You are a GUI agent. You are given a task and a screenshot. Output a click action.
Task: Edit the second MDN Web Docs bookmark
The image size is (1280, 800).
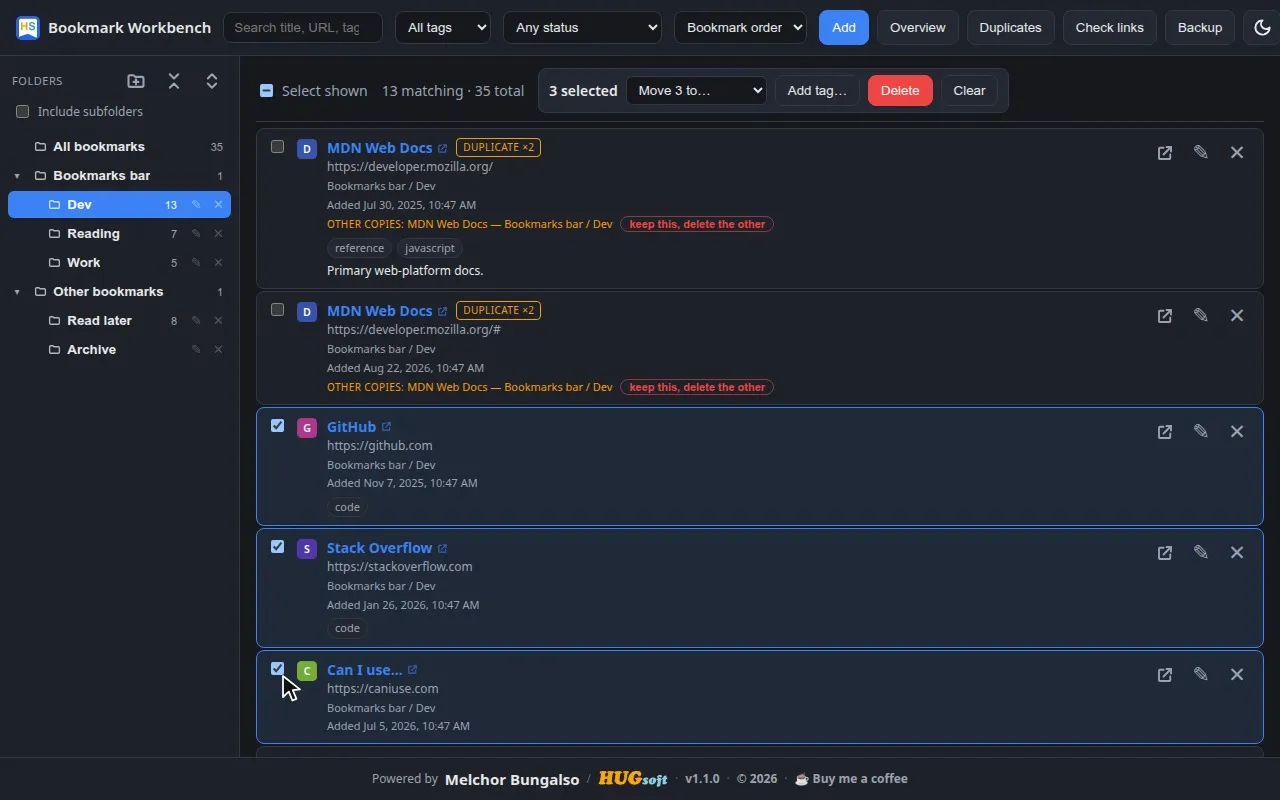(1201, 316)
